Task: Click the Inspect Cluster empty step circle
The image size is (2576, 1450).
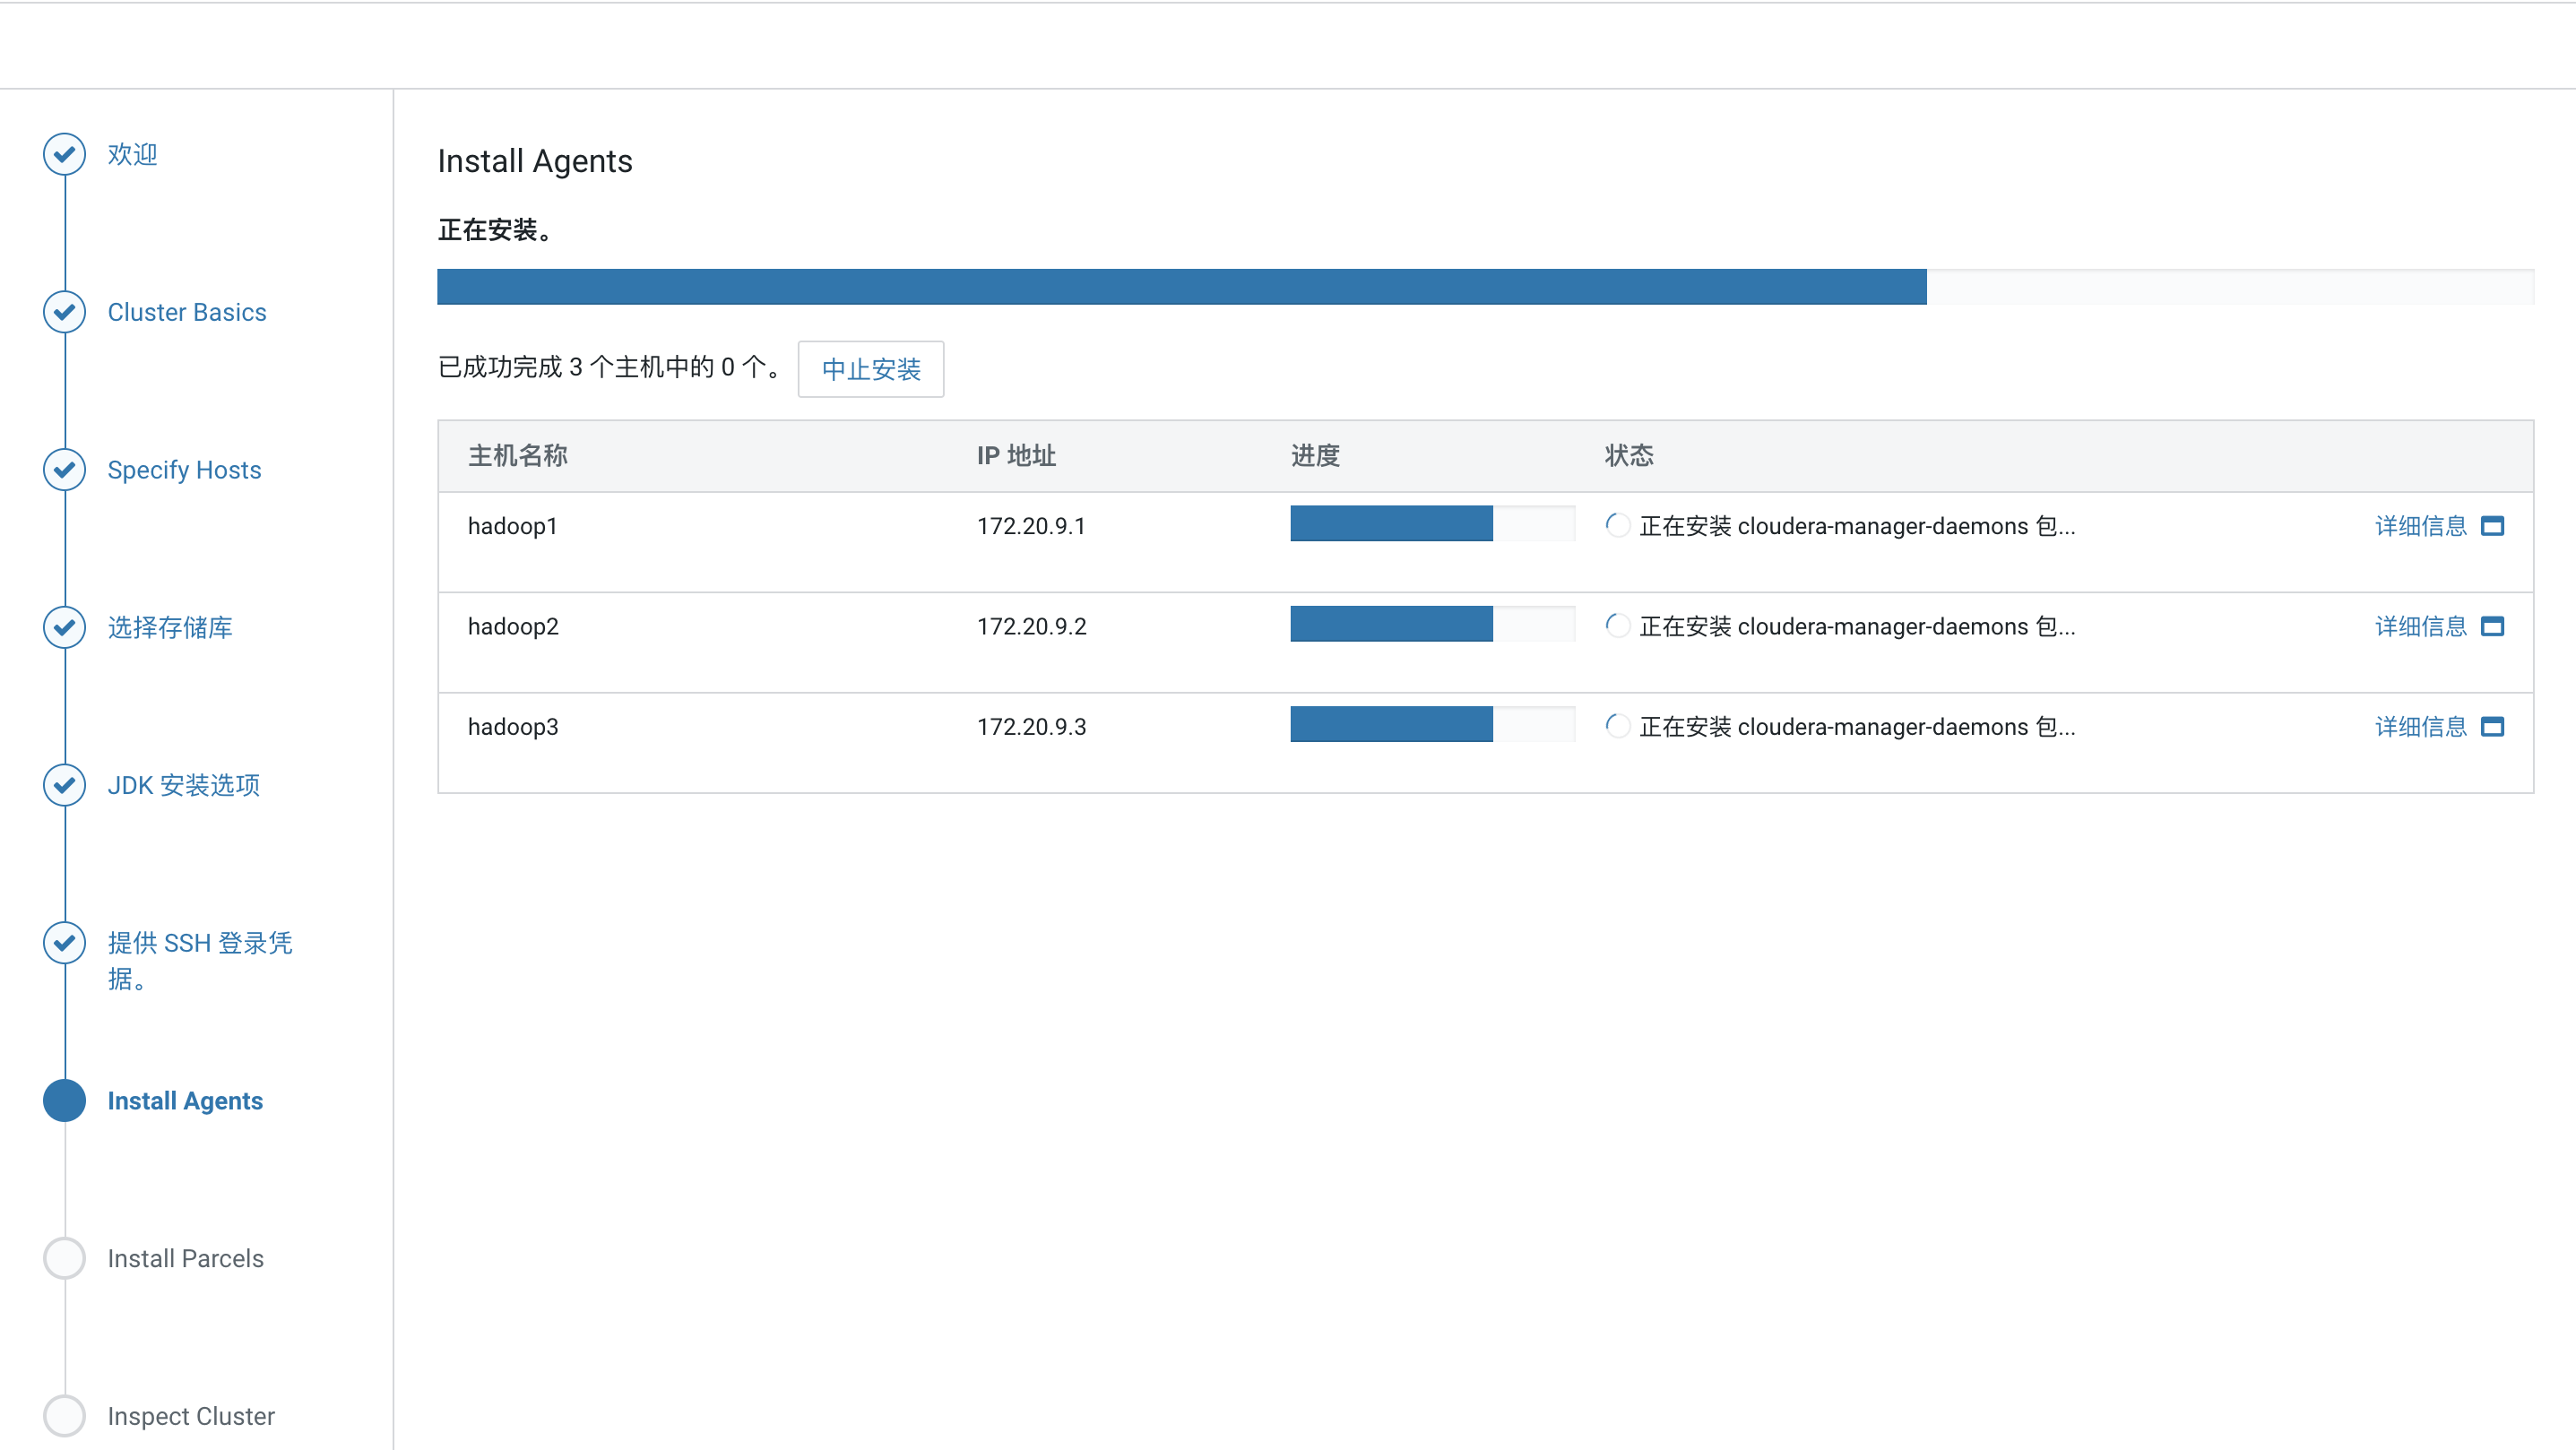Action: click(x=64, y=1415)
